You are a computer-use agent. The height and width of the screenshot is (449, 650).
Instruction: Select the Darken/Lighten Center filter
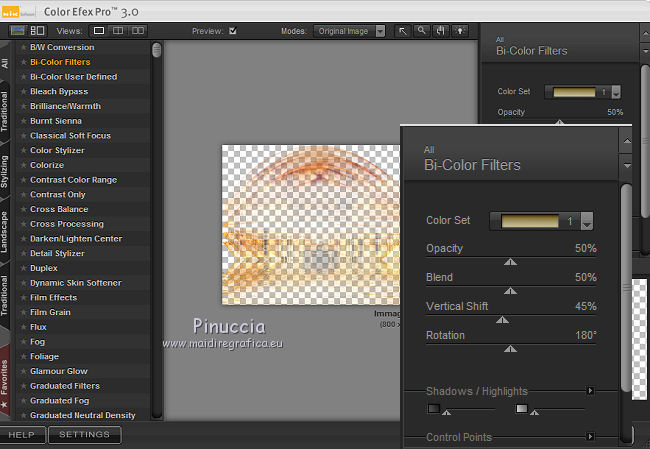(76, 239)
